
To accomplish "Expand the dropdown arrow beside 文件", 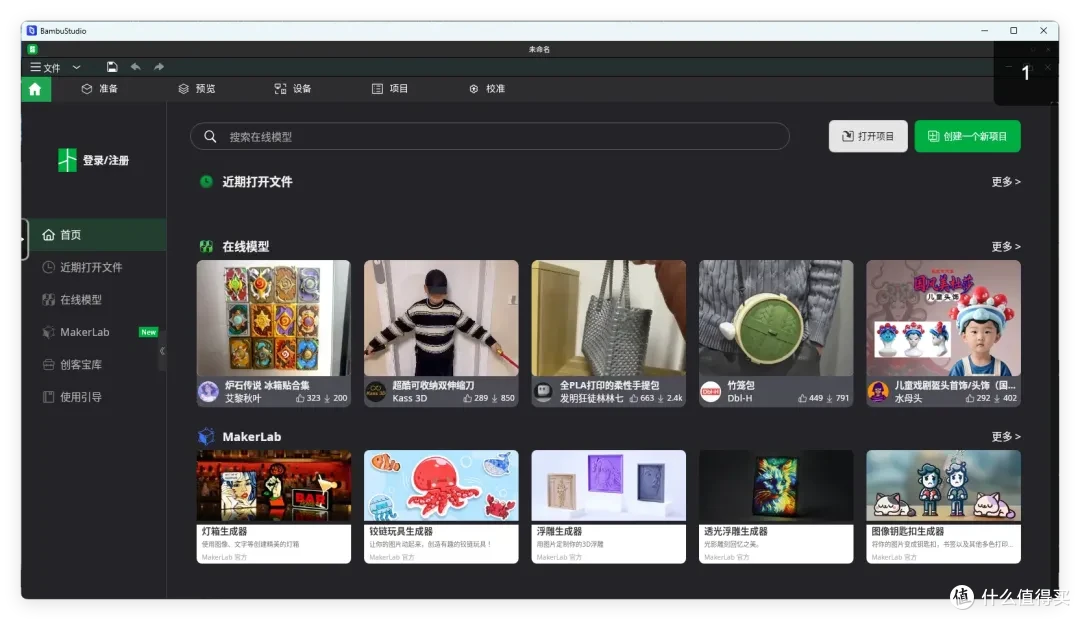I will click(76, 68).
